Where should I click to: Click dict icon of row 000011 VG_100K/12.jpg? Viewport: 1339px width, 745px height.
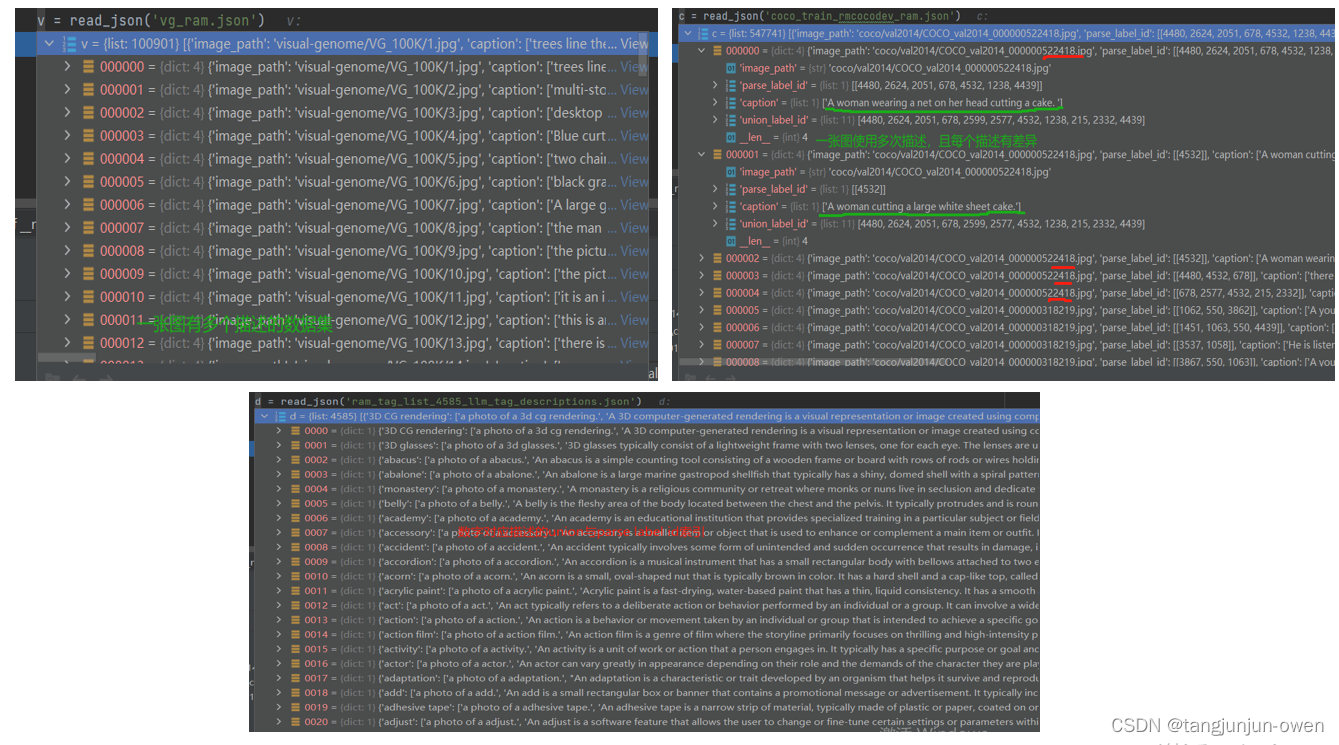coord(88,320)
